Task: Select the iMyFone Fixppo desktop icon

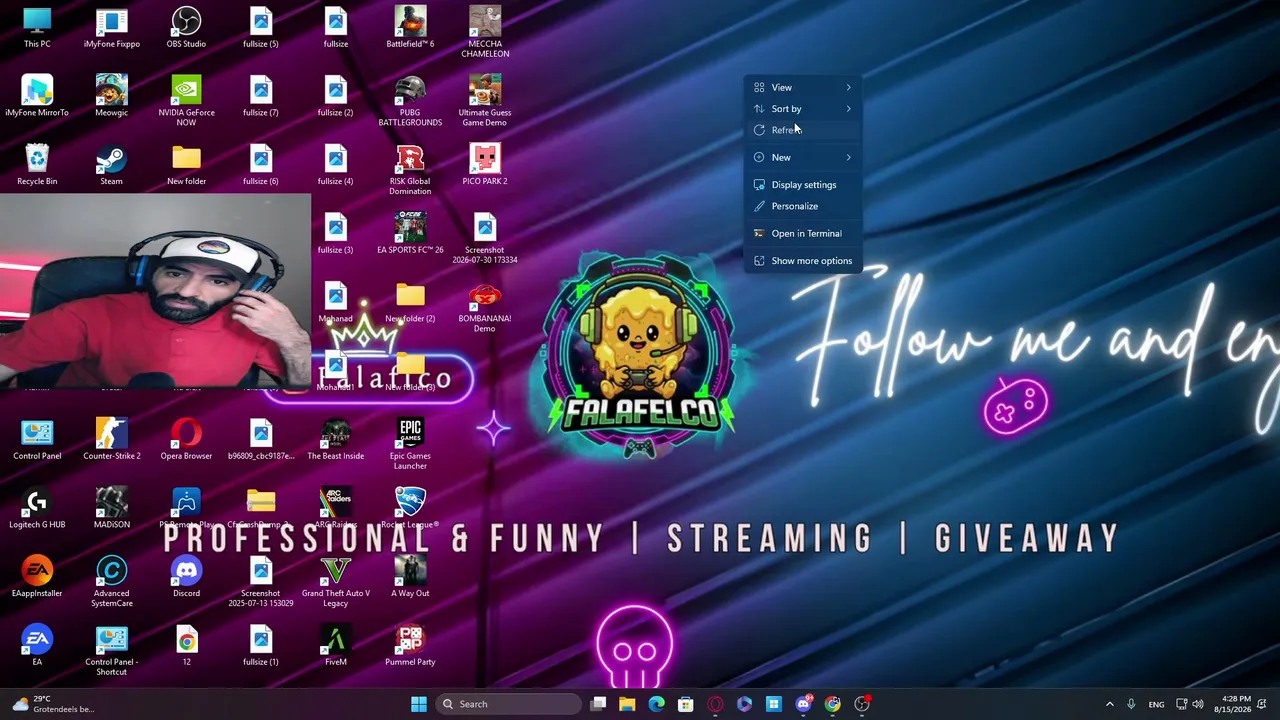Action: [112, 28]
